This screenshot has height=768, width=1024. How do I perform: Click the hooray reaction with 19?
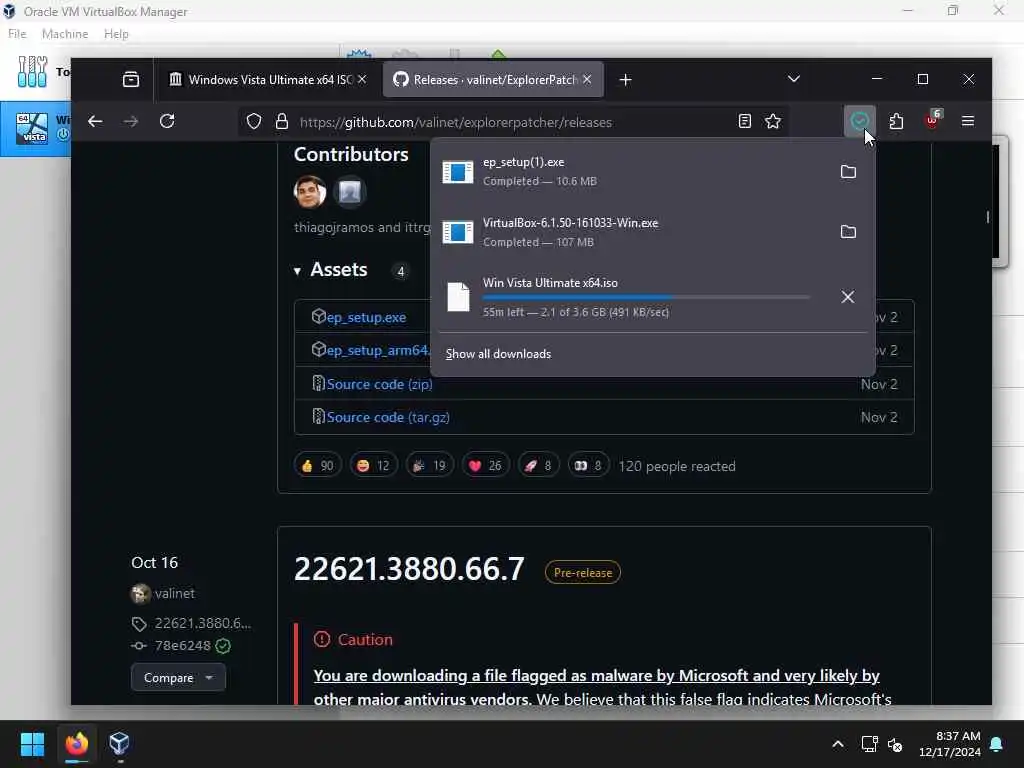[429, 466]
